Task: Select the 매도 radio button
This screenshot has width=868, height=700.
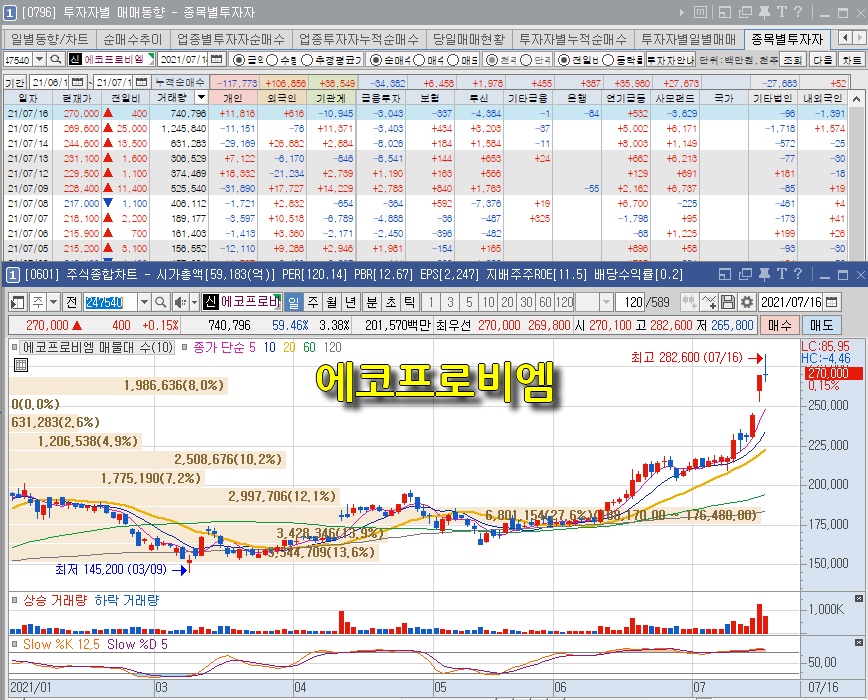Action: pos(453,60)
